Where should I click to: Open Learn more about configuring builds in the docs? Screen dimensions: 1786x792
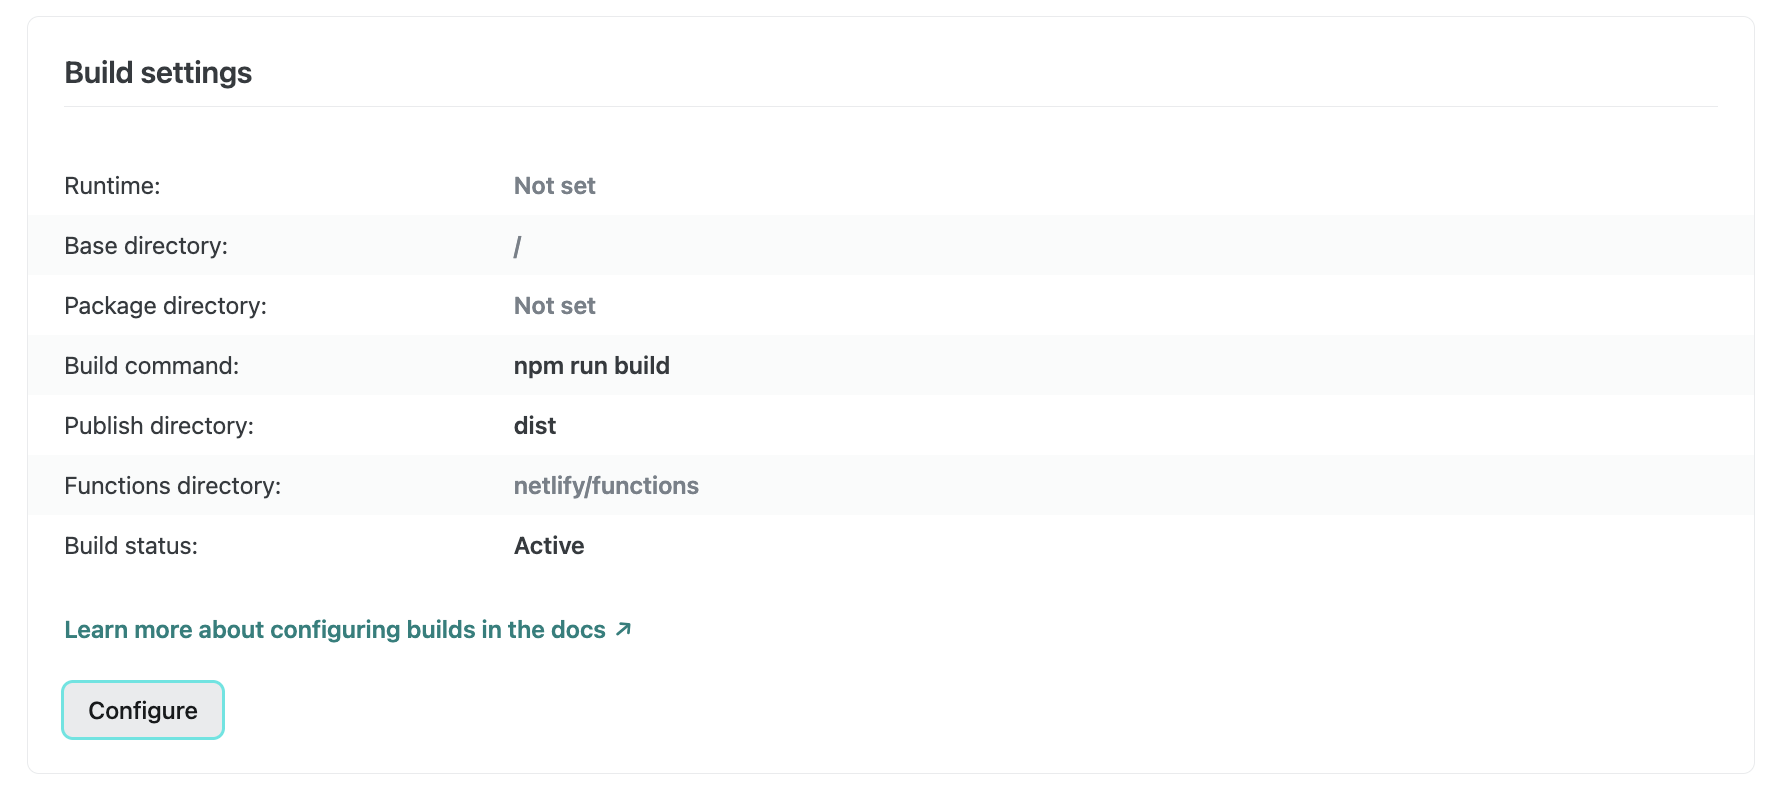[334, 629]
